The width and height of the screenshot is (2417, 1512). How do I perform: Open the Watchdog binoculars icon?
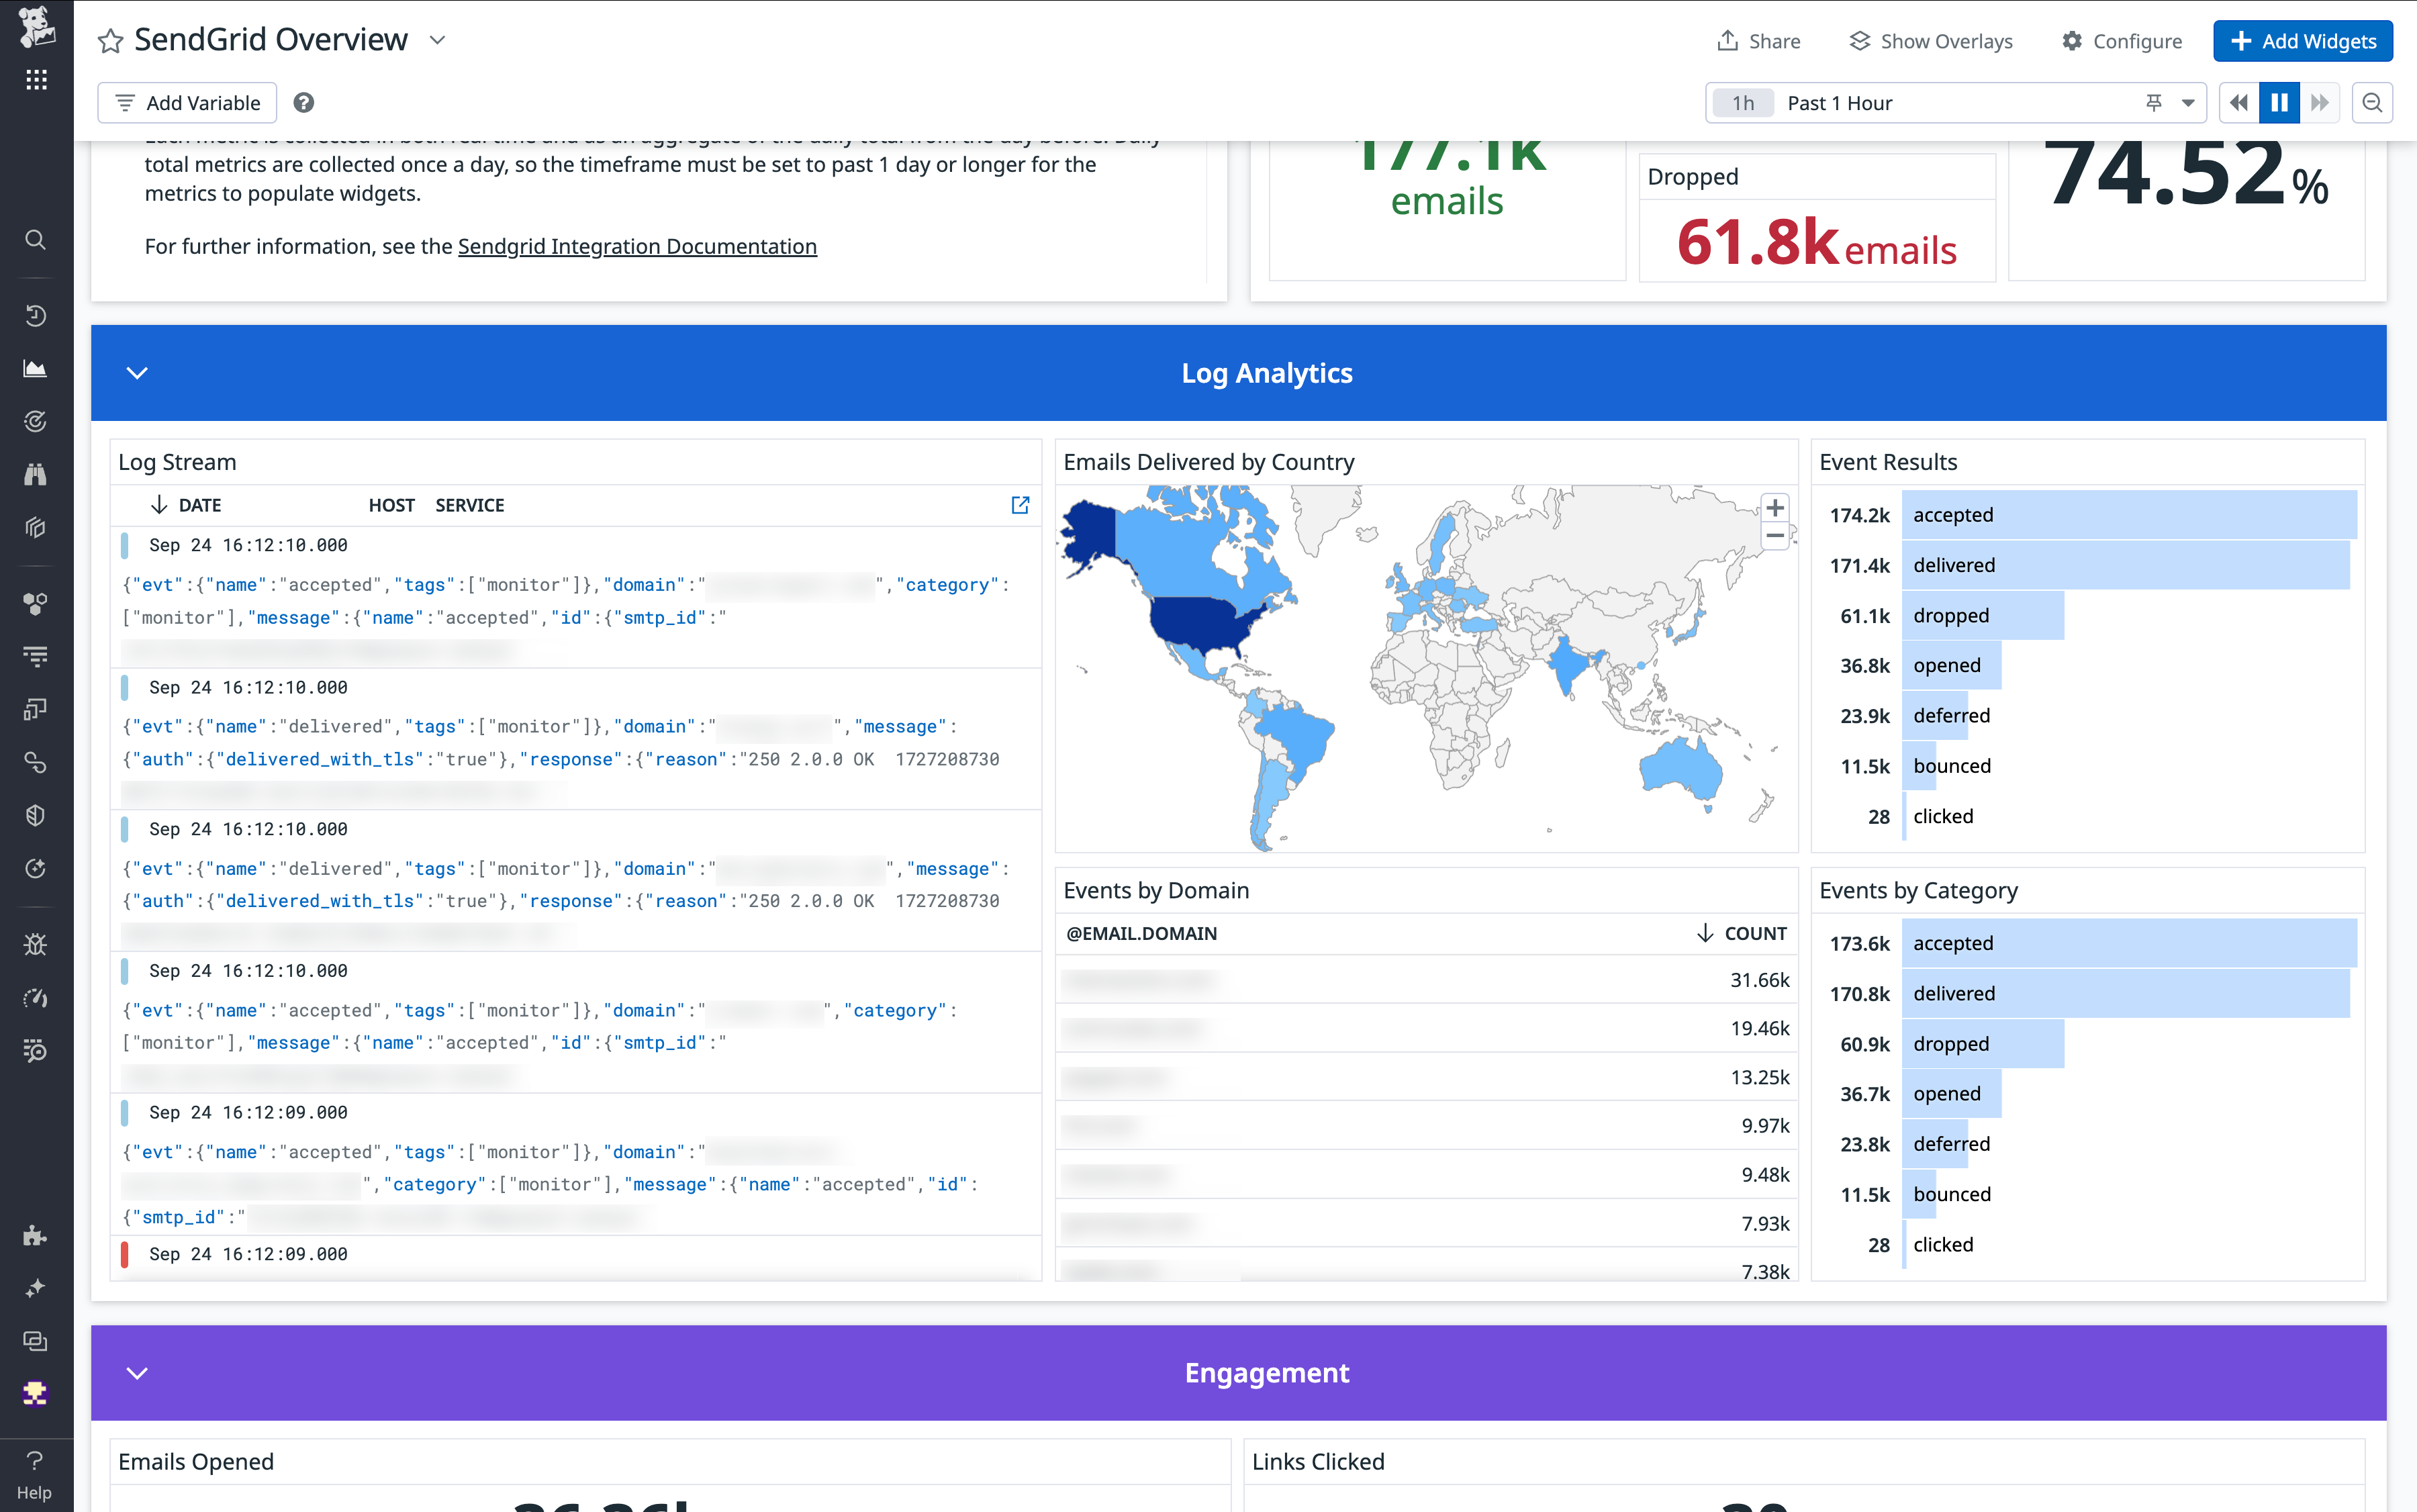[36, 474]
